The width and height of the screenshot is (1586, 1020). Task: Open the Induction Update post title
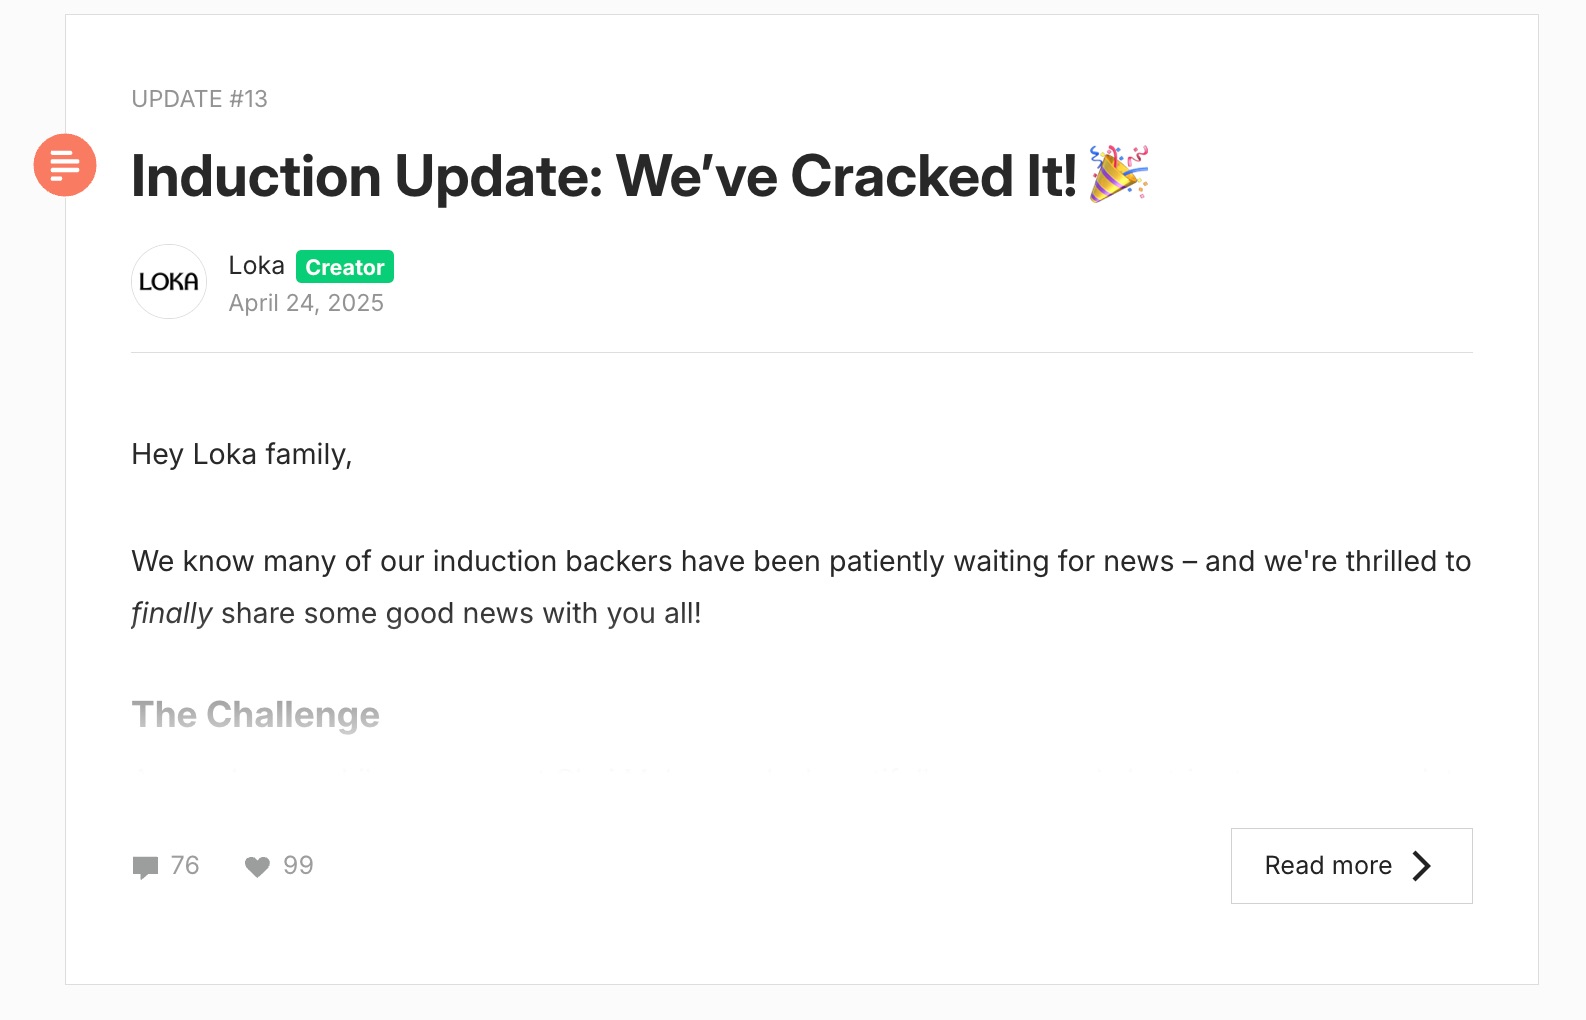[640, 176]
